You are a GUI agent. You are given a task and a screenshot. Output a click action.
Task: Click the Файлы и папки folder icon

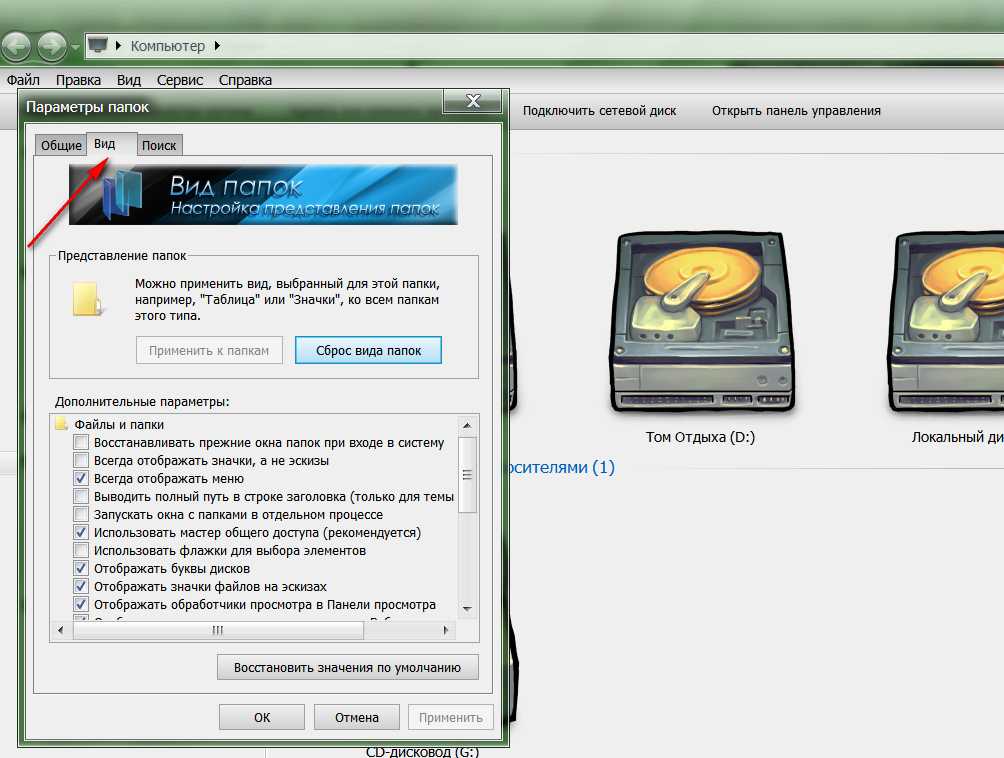(62, 424)
